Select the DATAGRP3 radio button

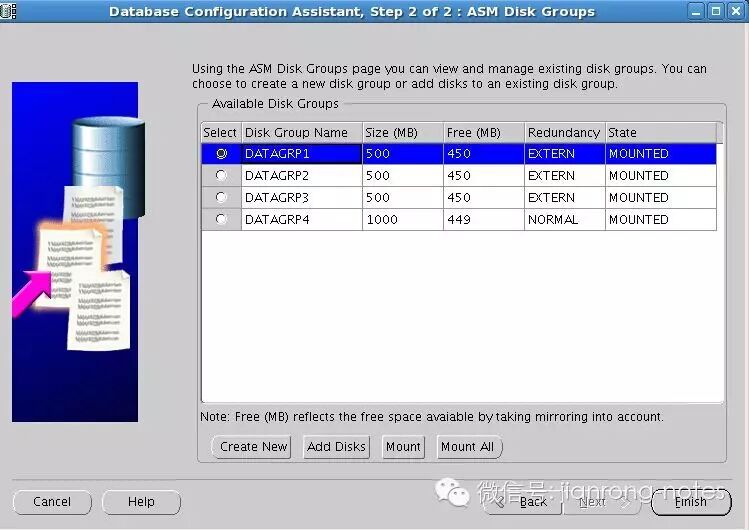(x=221, y=197)
